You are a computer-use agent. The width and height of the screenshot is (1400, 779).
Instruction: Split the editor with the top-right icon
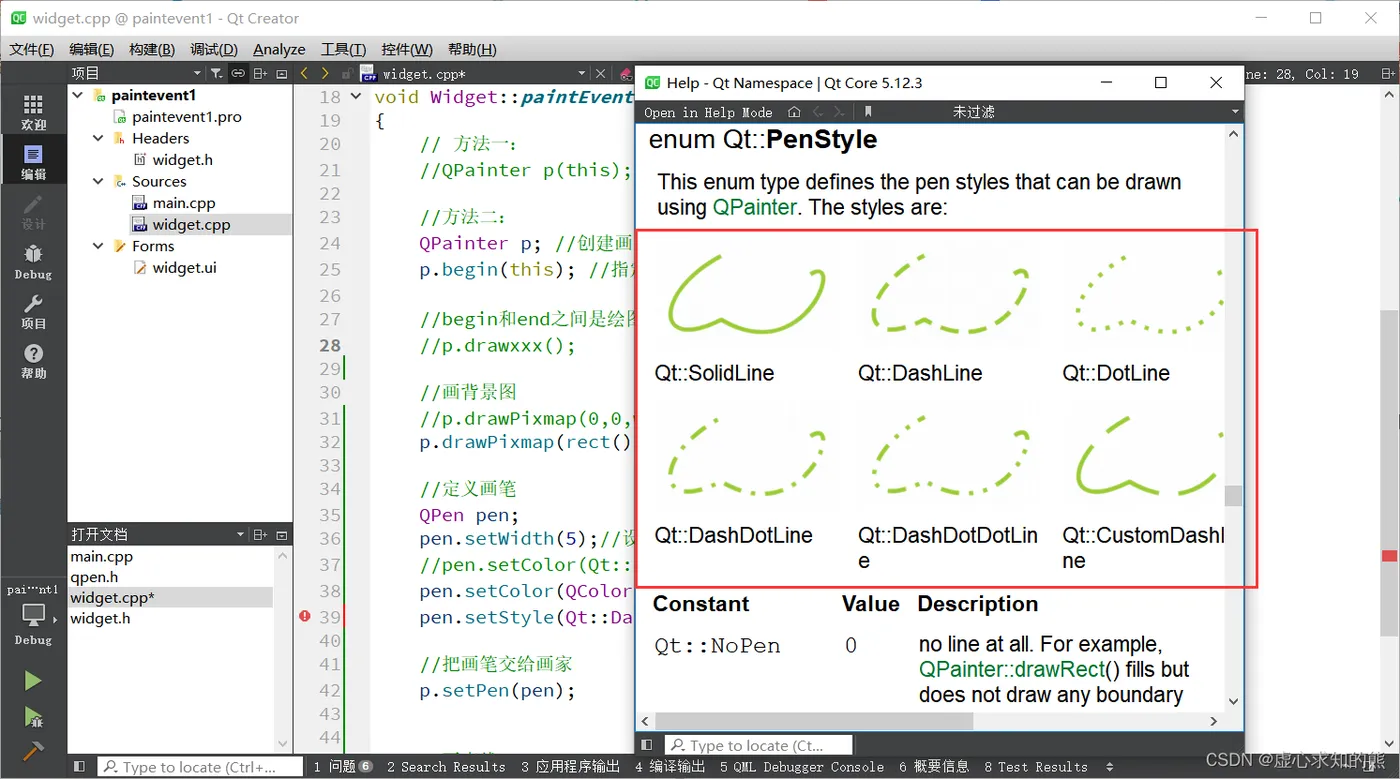(x=1389, y=73)
